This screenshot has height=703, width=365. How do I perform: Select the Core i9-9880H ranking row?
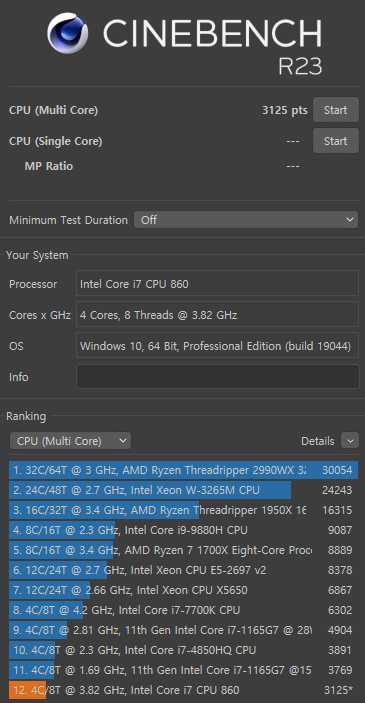(183, 530)
